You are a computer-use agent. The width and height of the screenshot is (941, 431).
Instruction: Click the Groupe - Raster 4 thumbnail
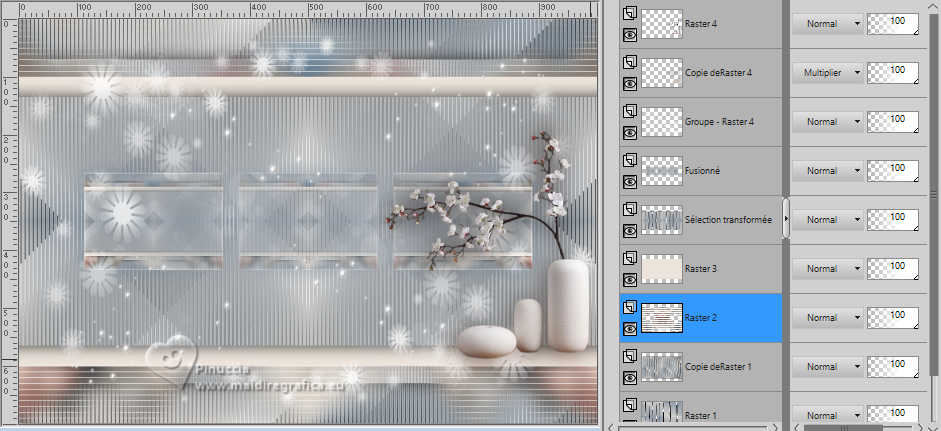(x=662, y=122)
